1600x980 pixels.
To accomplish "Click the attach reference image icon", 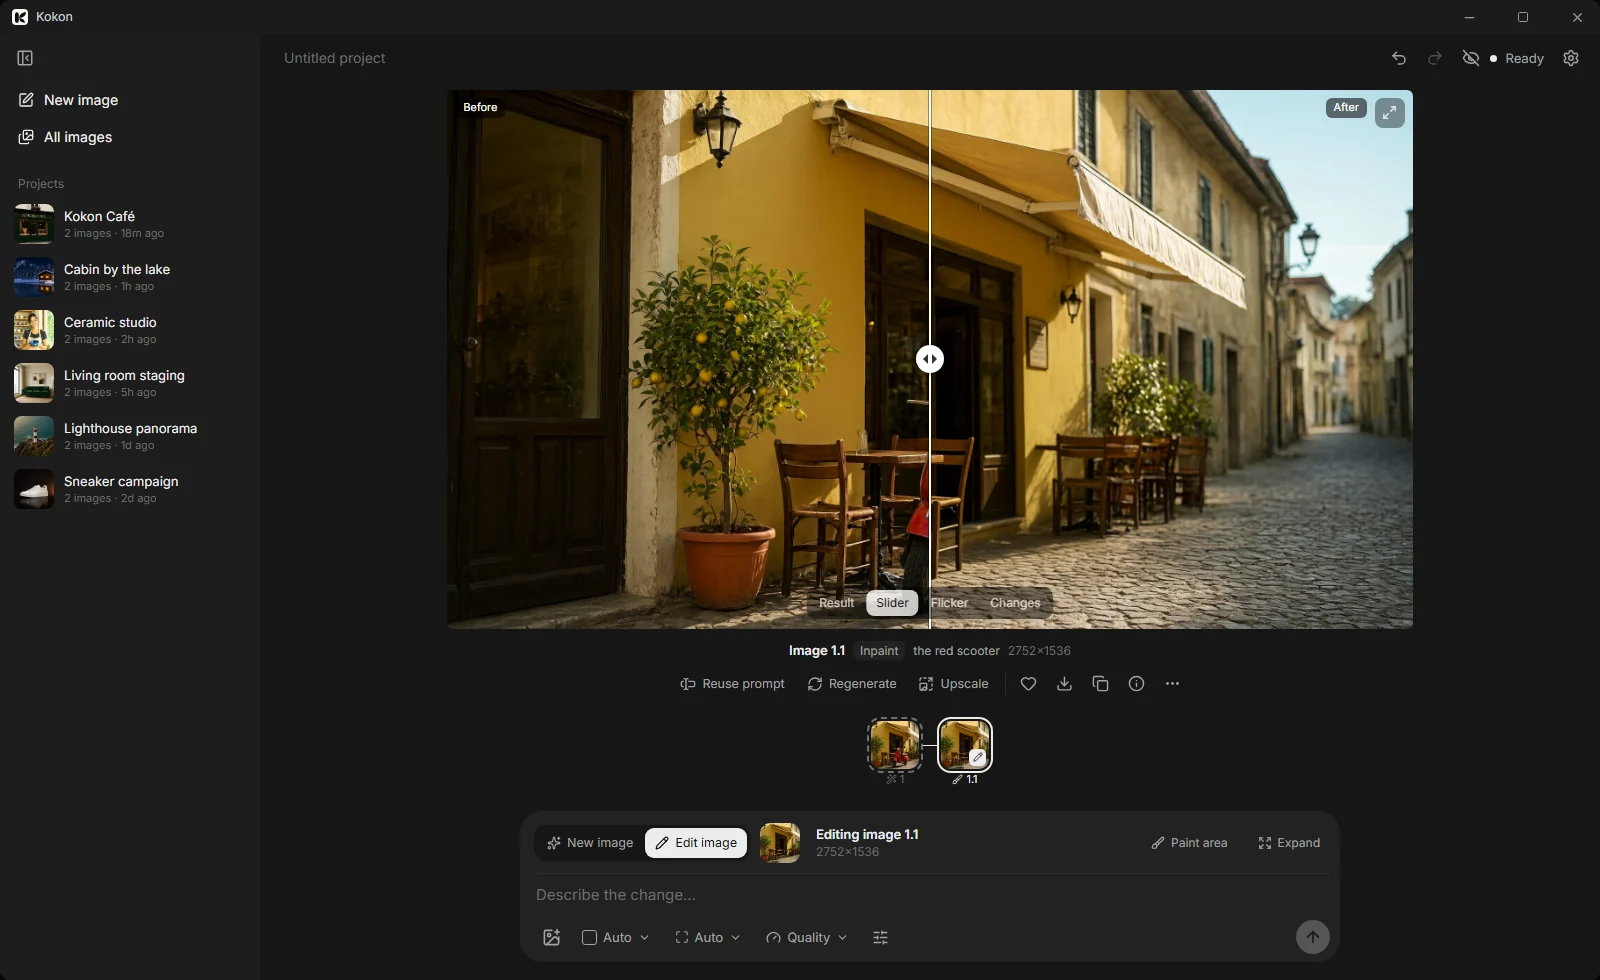I will 551,937.
